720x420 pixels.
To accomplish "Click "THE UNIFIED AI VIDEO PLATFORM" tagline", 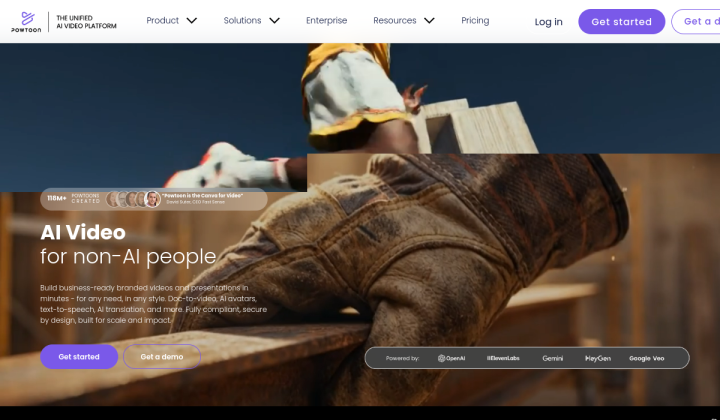I will [86, 22].
